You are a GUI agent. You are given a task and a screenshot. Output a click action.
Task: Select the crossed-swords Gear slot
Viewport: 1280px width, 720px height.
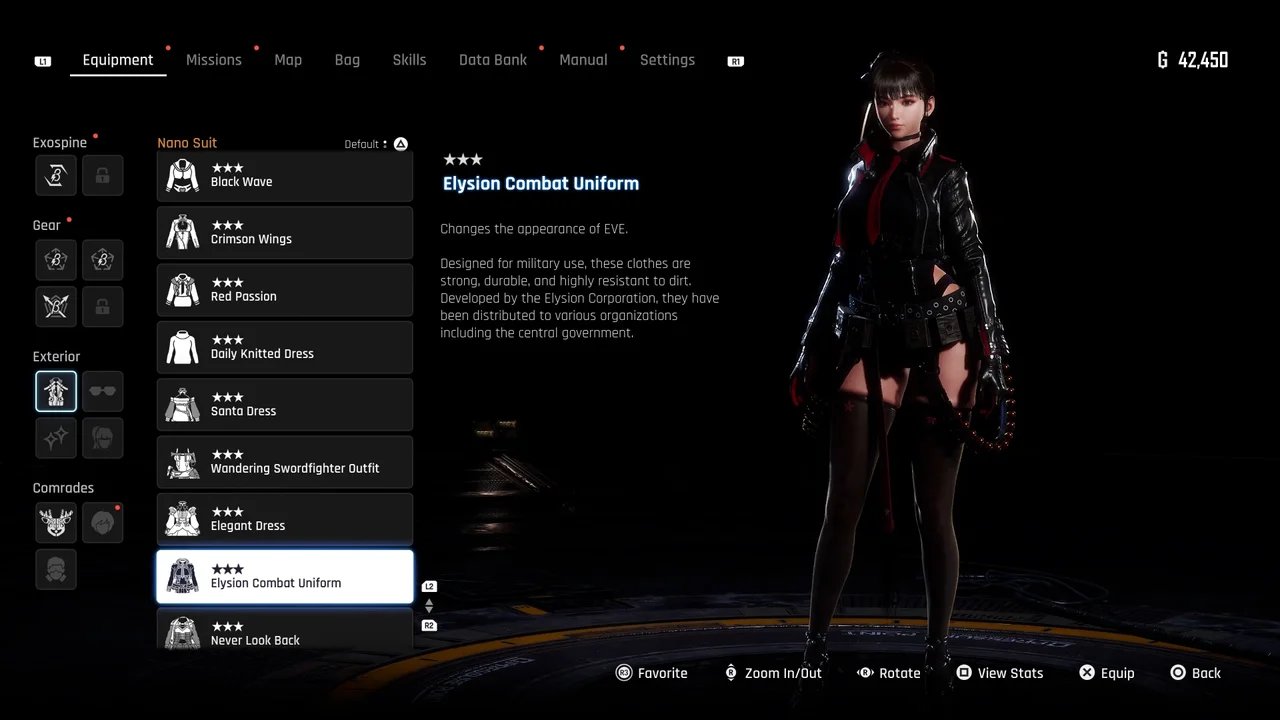click(56, 306)
